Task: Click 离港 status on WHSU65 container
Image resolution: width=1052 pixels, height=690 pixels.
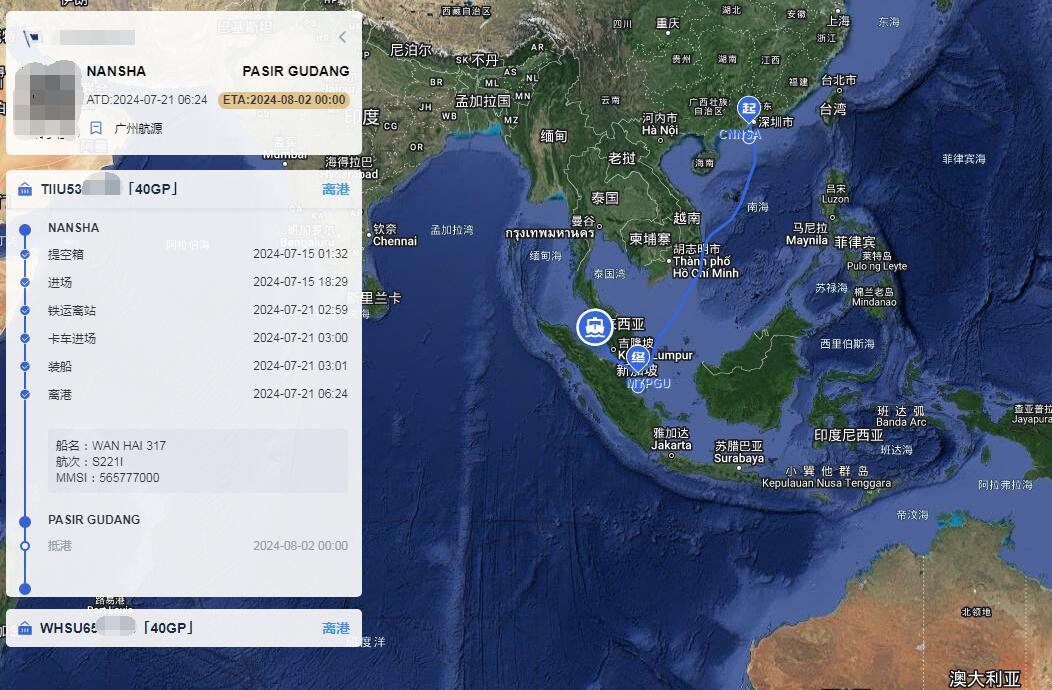Action: pyautogui.click(x=335, y=628)
